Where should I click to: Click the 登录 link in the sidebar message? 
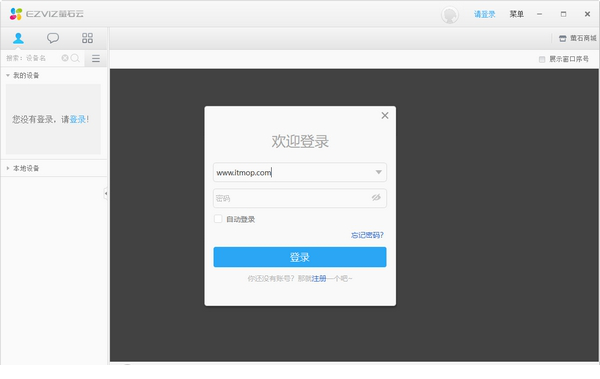pos(77,119)
